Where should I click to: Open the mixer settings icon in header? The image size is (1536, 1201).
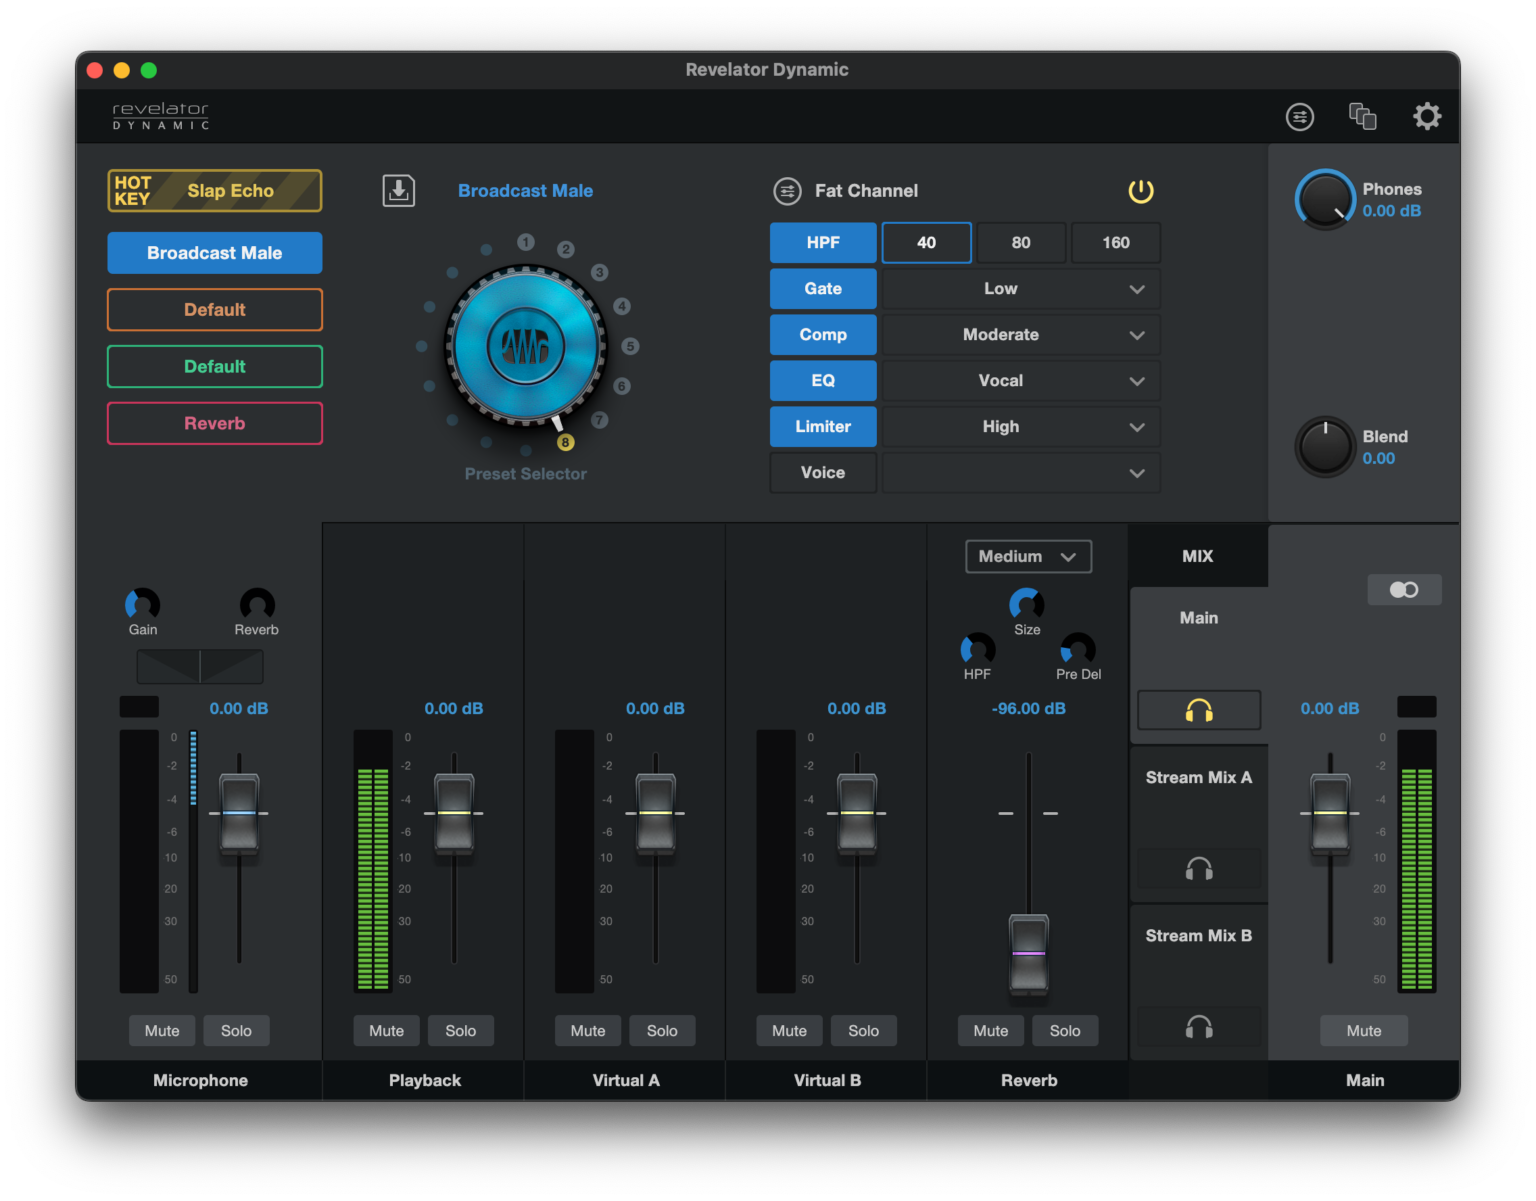tap(1299, 117)
